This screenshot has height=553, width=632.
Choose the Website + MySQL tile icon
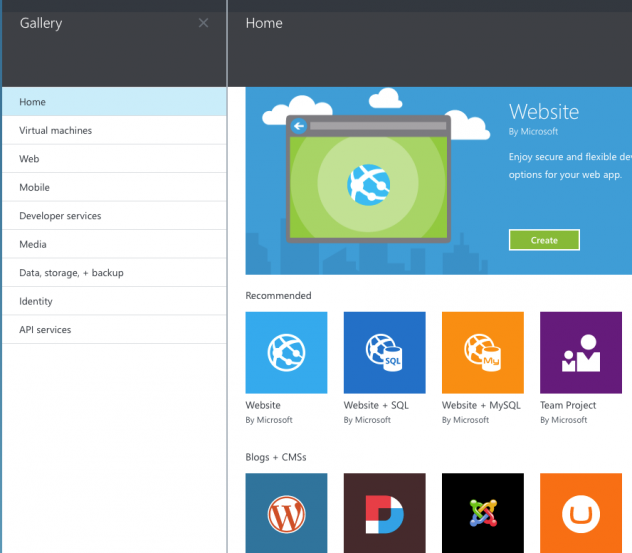[482, 352]
